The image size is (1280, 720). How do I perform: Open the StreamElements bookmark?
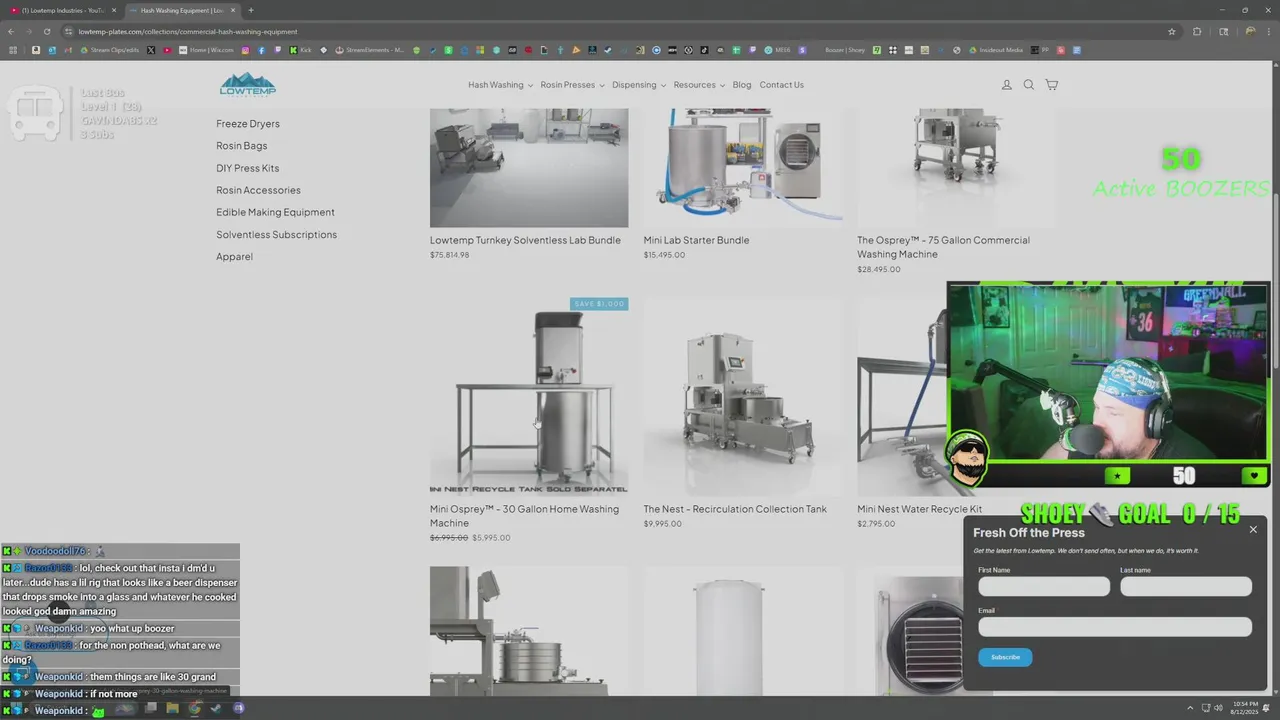tap(370, 50)
